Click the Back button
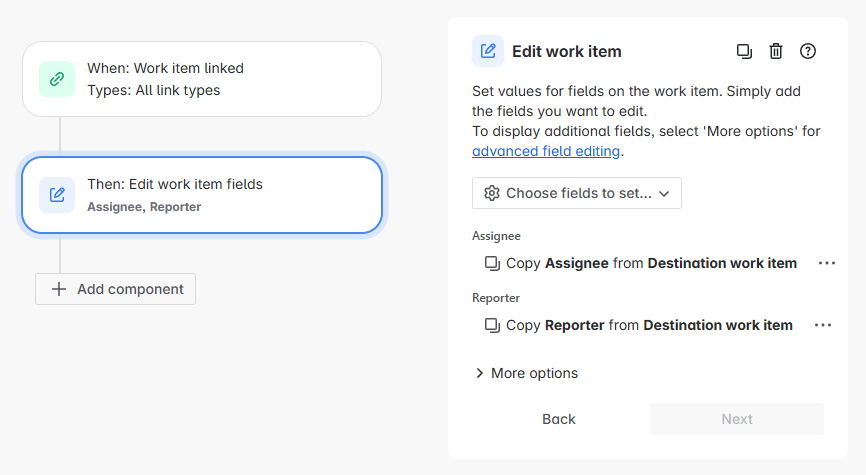This screenshot has height=475, width=866. 559,419
